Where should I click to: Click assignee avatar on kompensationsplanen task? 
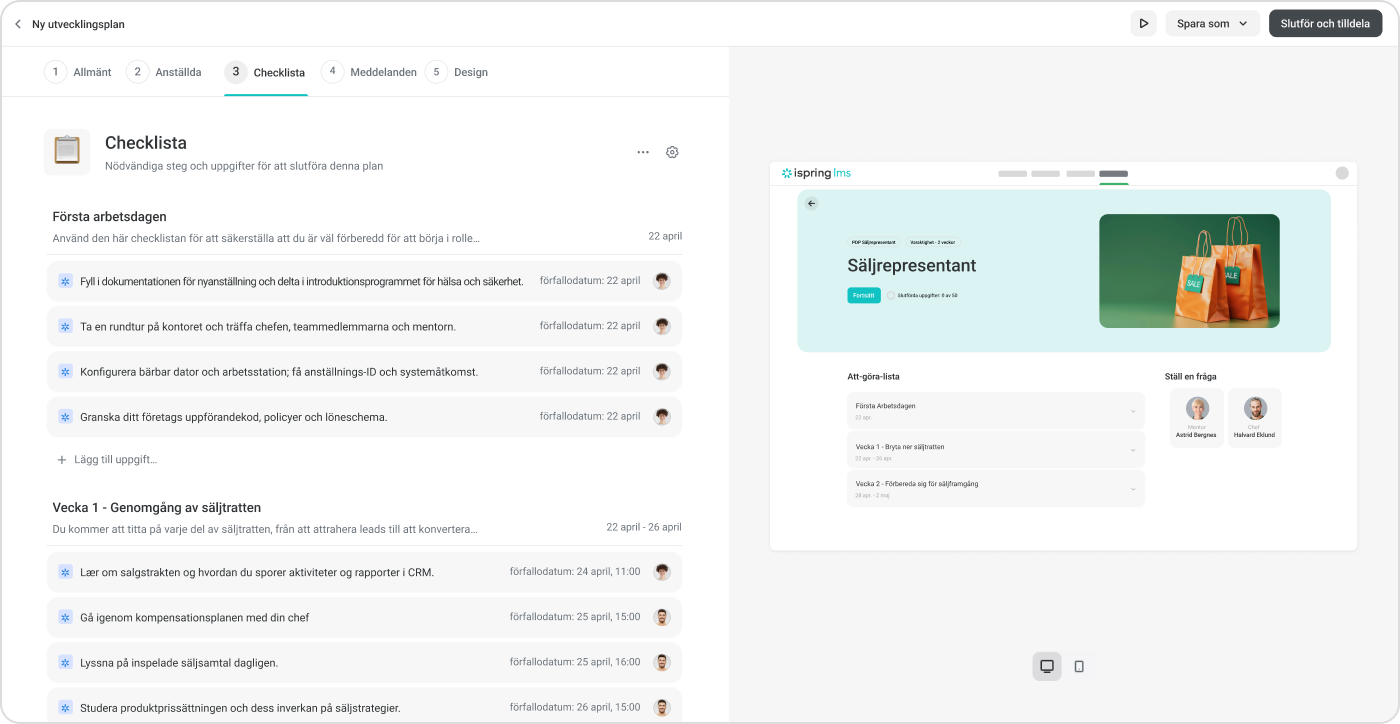(x=662, y=617)
